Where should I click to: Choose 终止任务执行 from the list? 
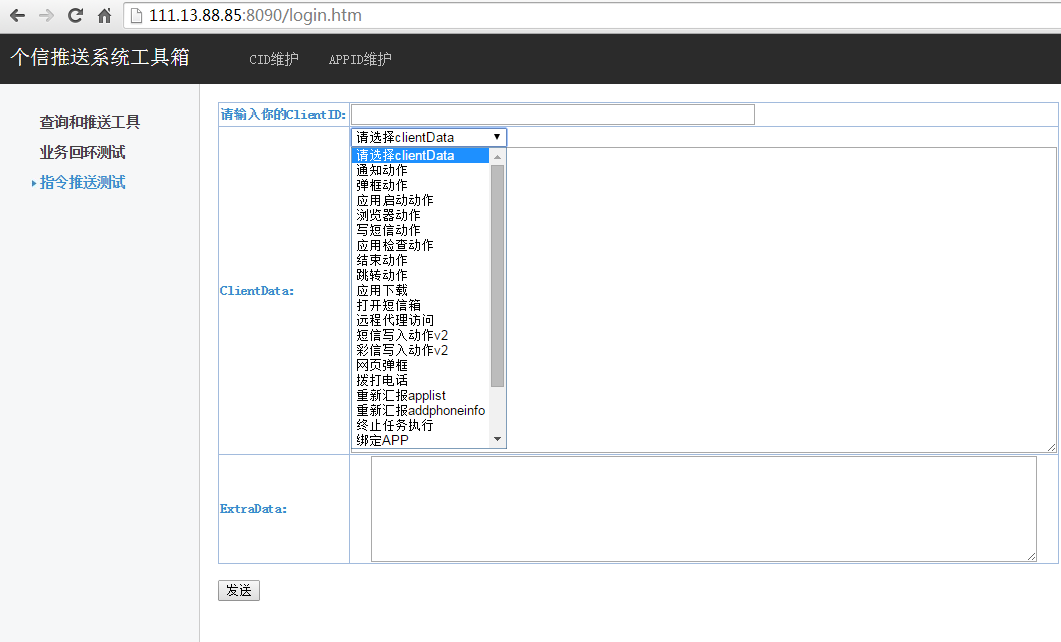420,426
